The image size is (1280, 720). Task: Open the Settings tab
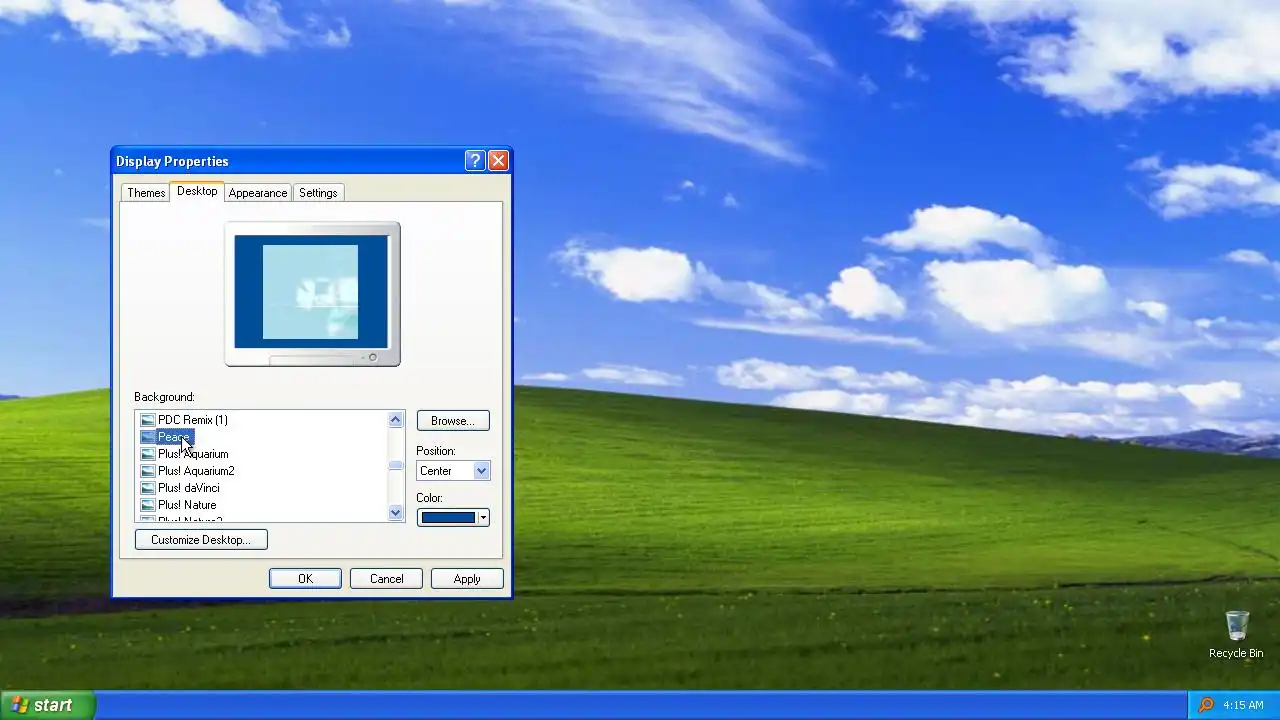click(318, 193)
